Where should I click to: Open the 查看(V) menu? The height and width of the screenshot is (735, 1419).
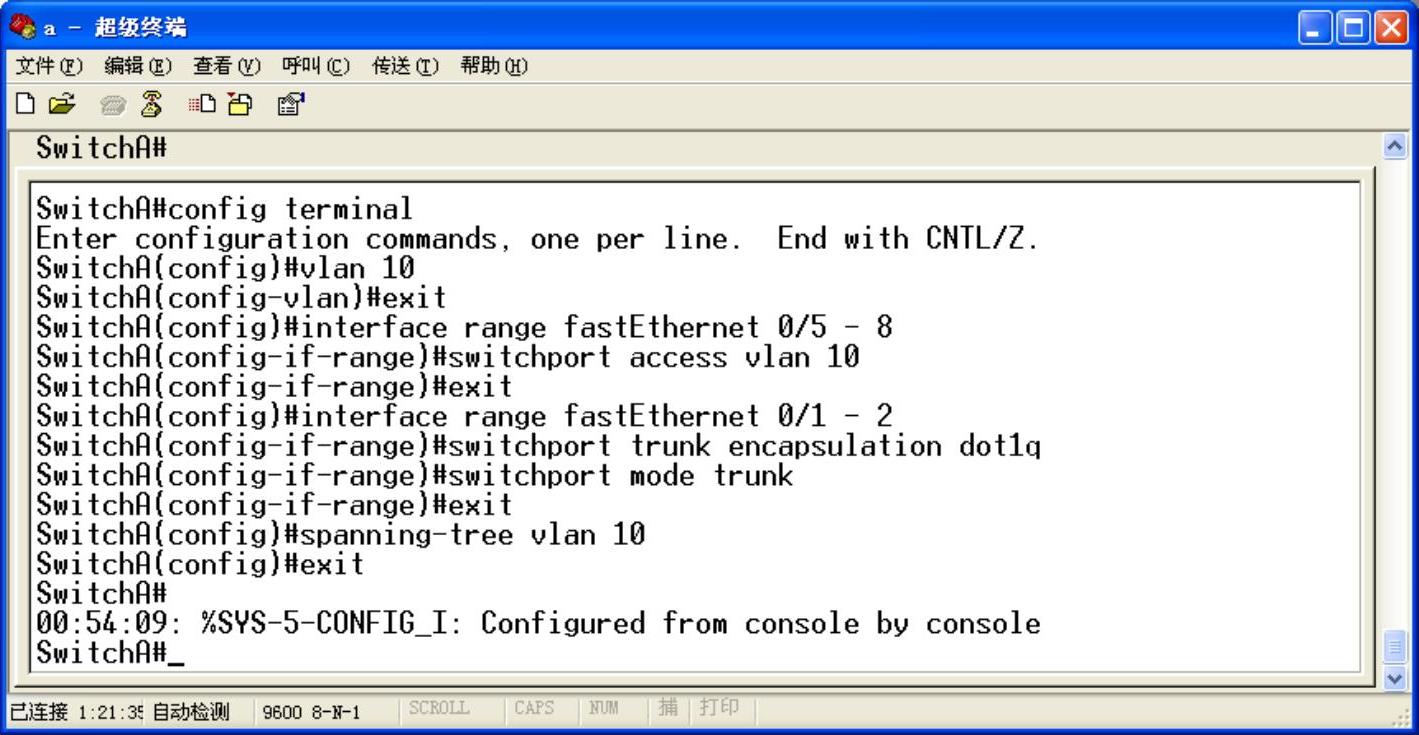pyautogui.click(x=227, y=66)
